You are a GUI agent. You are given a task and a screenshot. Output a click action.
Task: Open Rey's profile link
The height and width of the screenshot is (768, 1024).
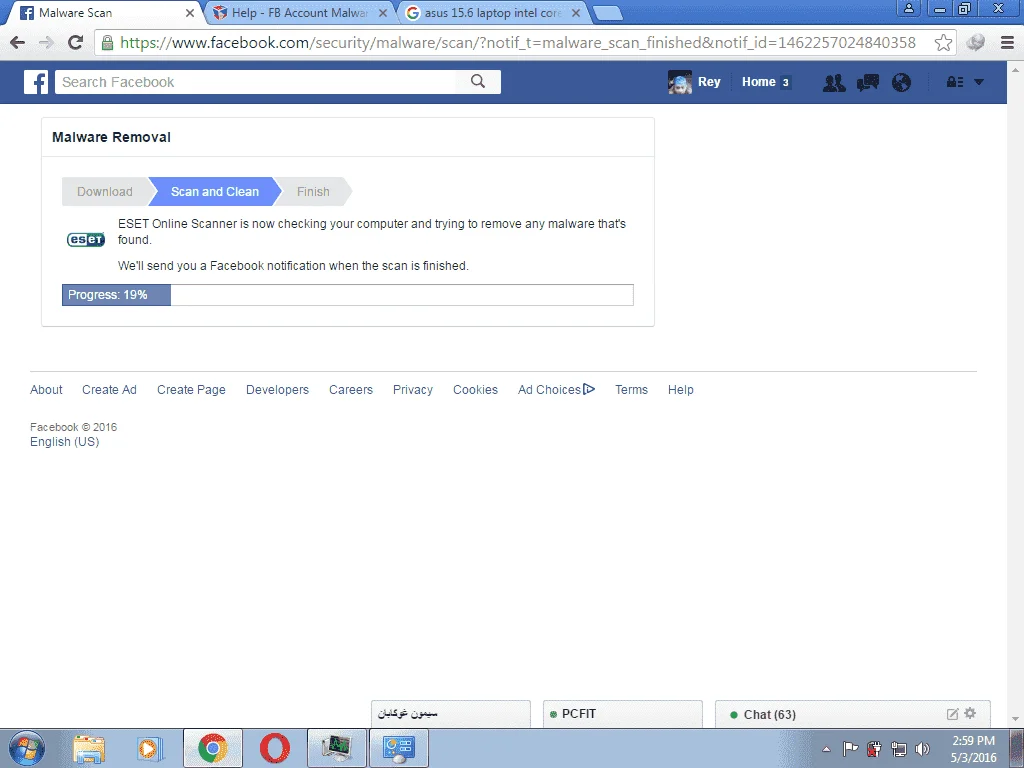[x=709, y=82]
